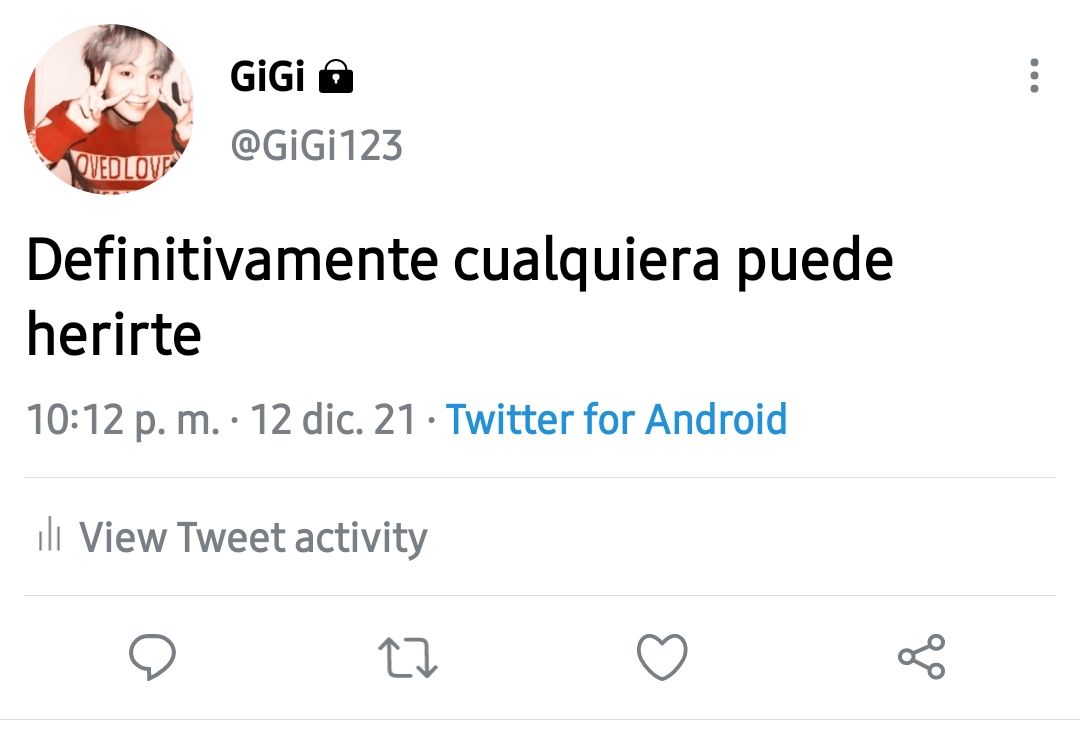Reply to the tweet with the speech bubble icon
This screenshot has width=1080, height=734.
(x=152, y=656)
